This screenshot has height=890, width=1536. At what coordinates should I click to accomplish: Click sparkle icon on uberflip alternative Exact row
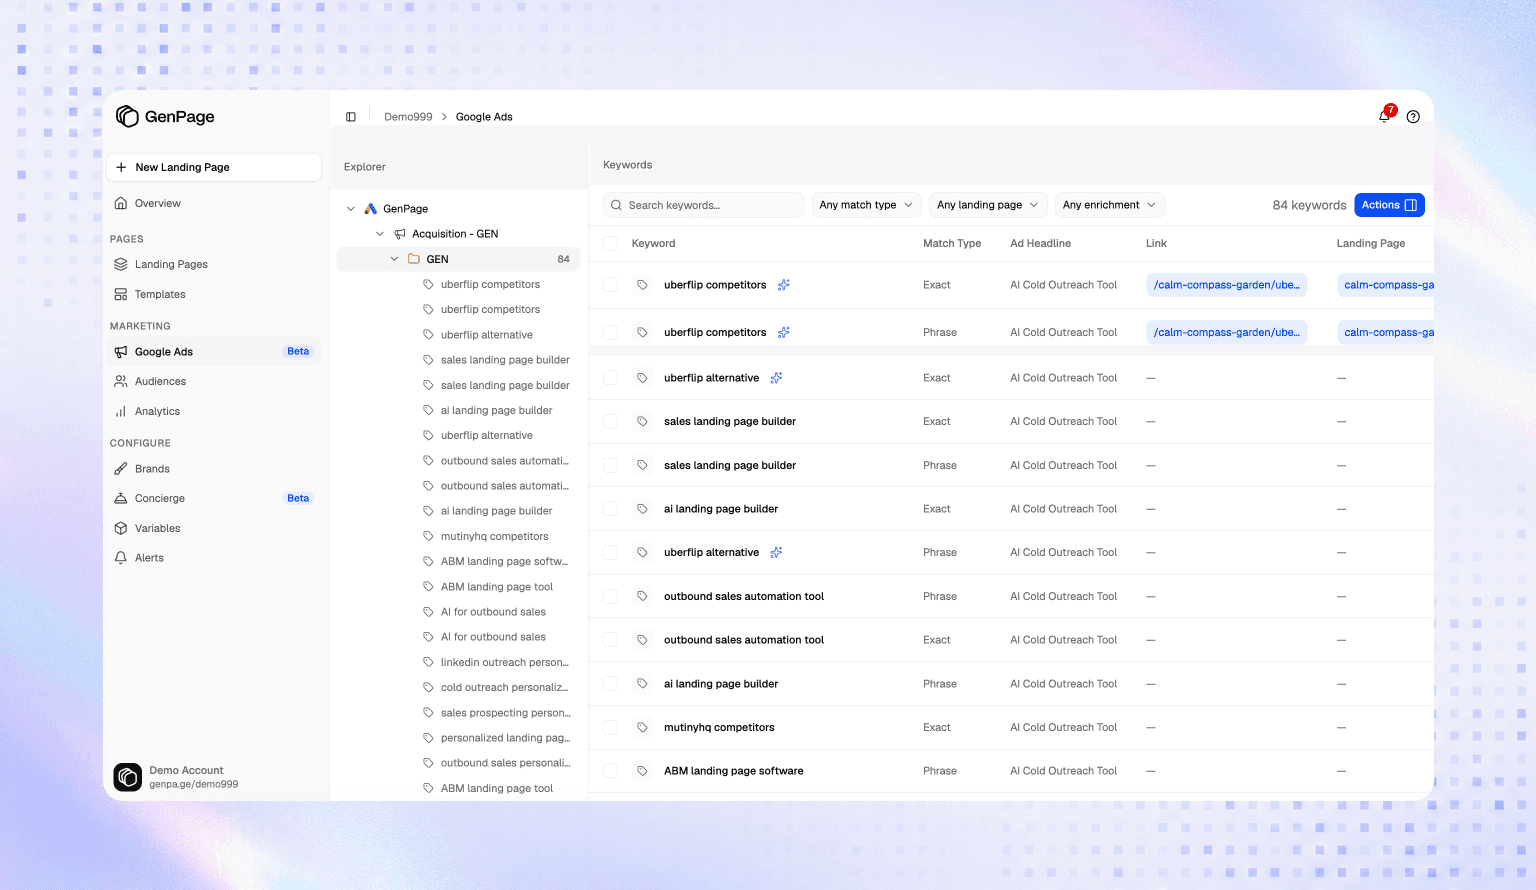[x=776, y=378]
